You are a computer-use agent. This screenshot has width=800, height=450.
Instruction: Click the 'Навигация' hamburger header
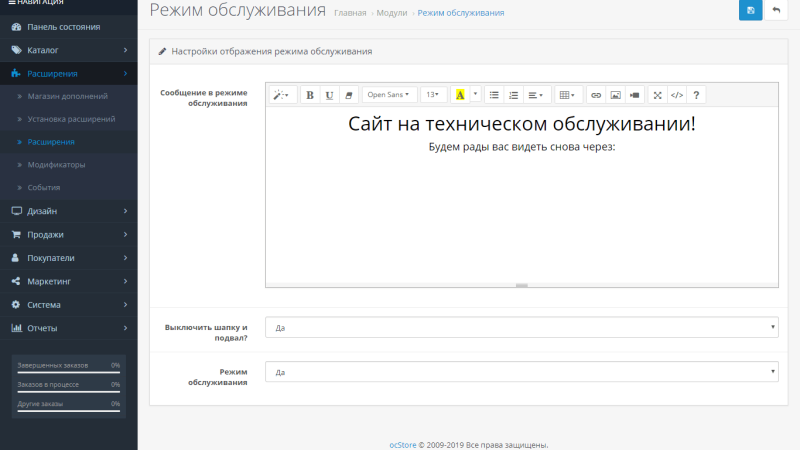click(x=36, y=3)
